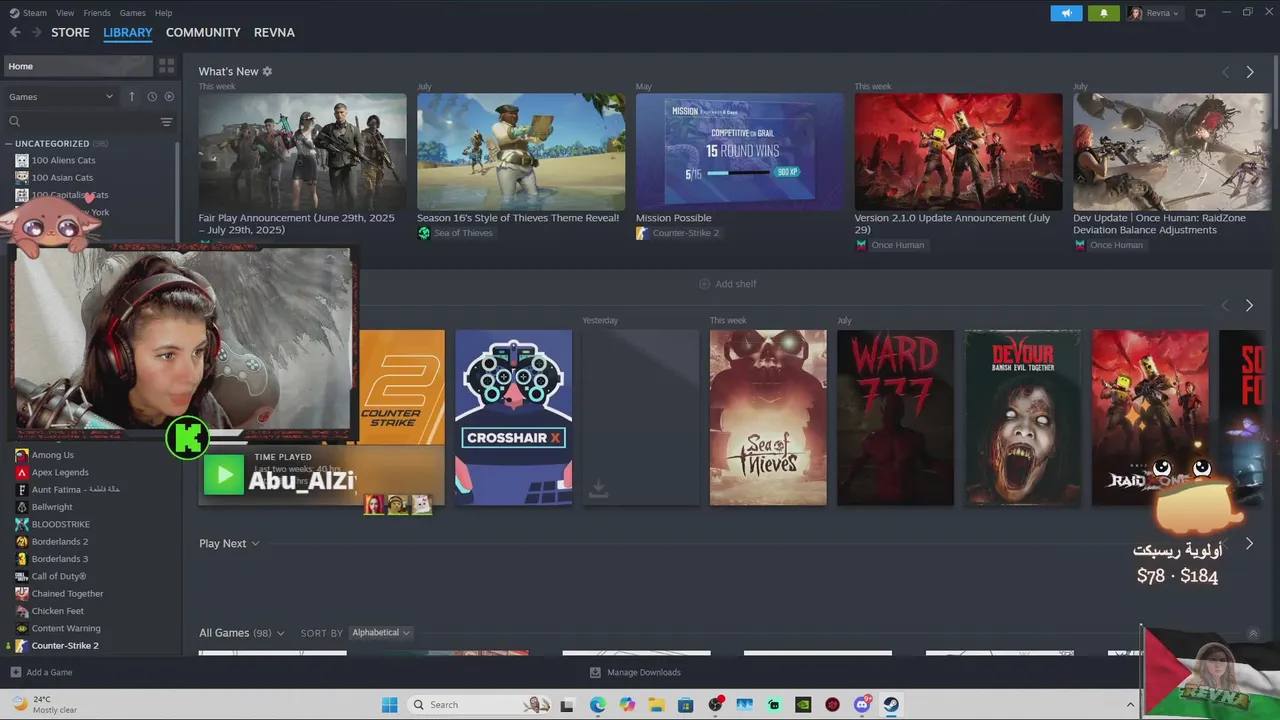Open Version 2.1.0 Update Announcement news

(959, 152)
